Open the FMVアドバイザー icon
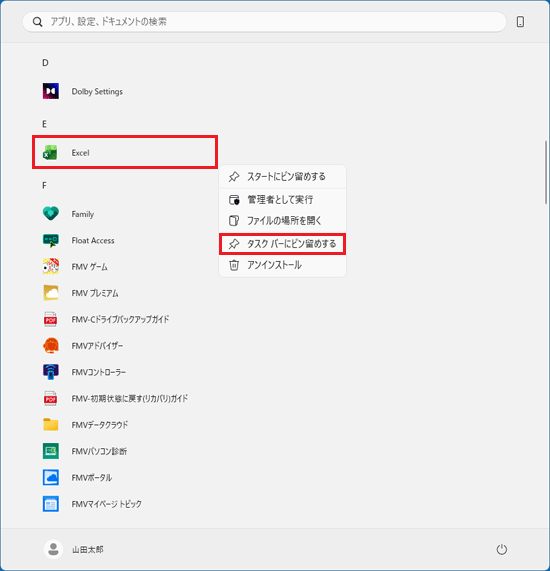Viewport: 550px width, 571px height. point(51,345)
